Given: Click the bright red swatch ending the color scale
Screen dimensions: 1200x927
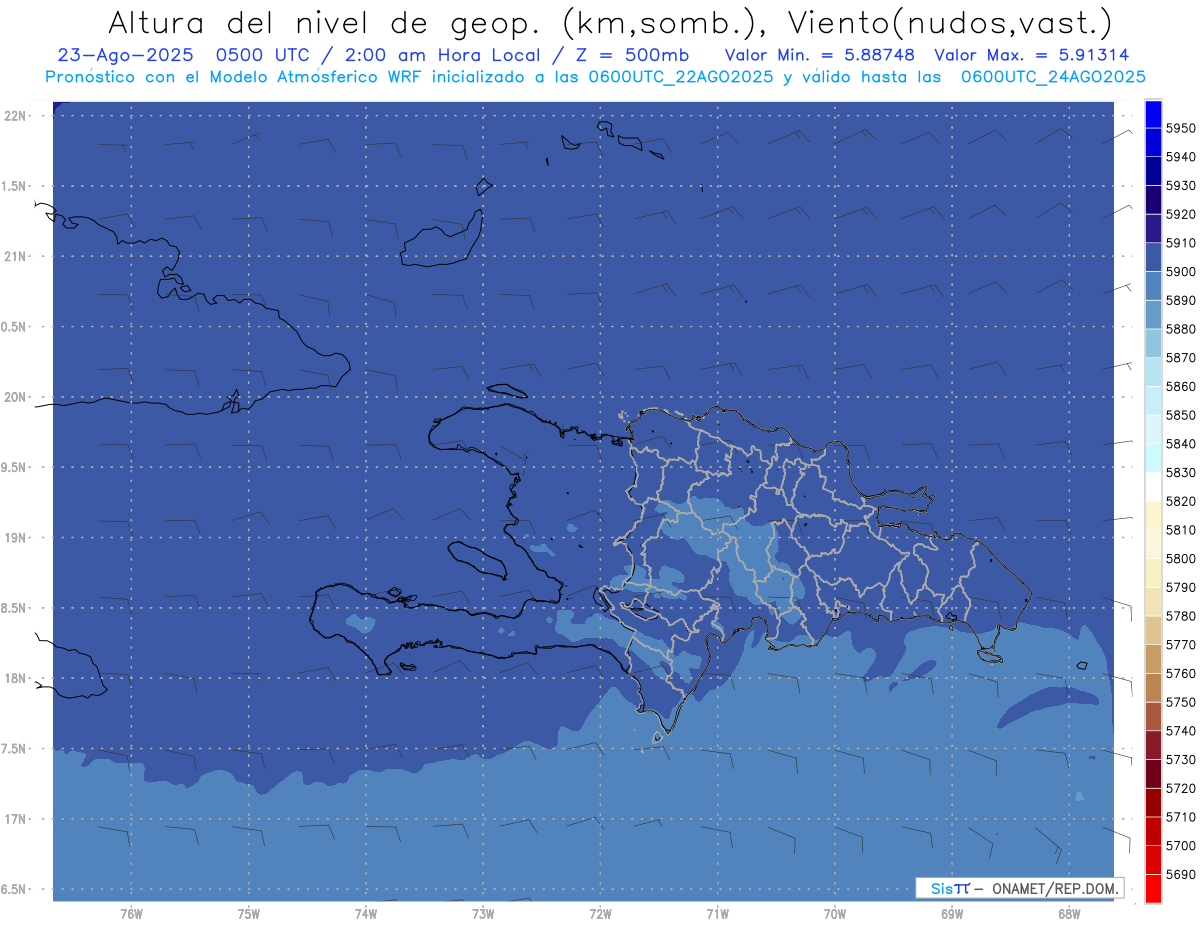Looking at the screenshot, I should point(1153,888).
